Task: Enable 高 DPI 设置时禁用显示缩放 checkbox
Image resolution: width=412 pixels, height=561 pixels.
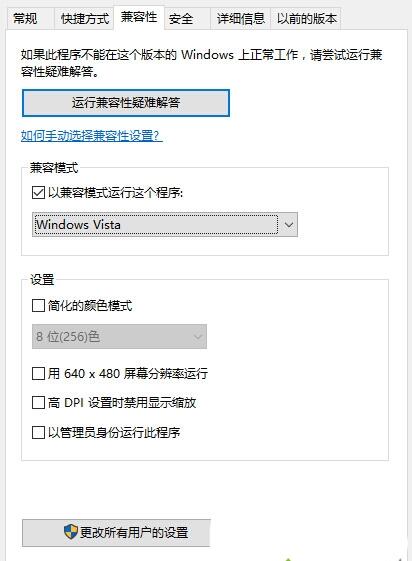Action: point(38,403)
